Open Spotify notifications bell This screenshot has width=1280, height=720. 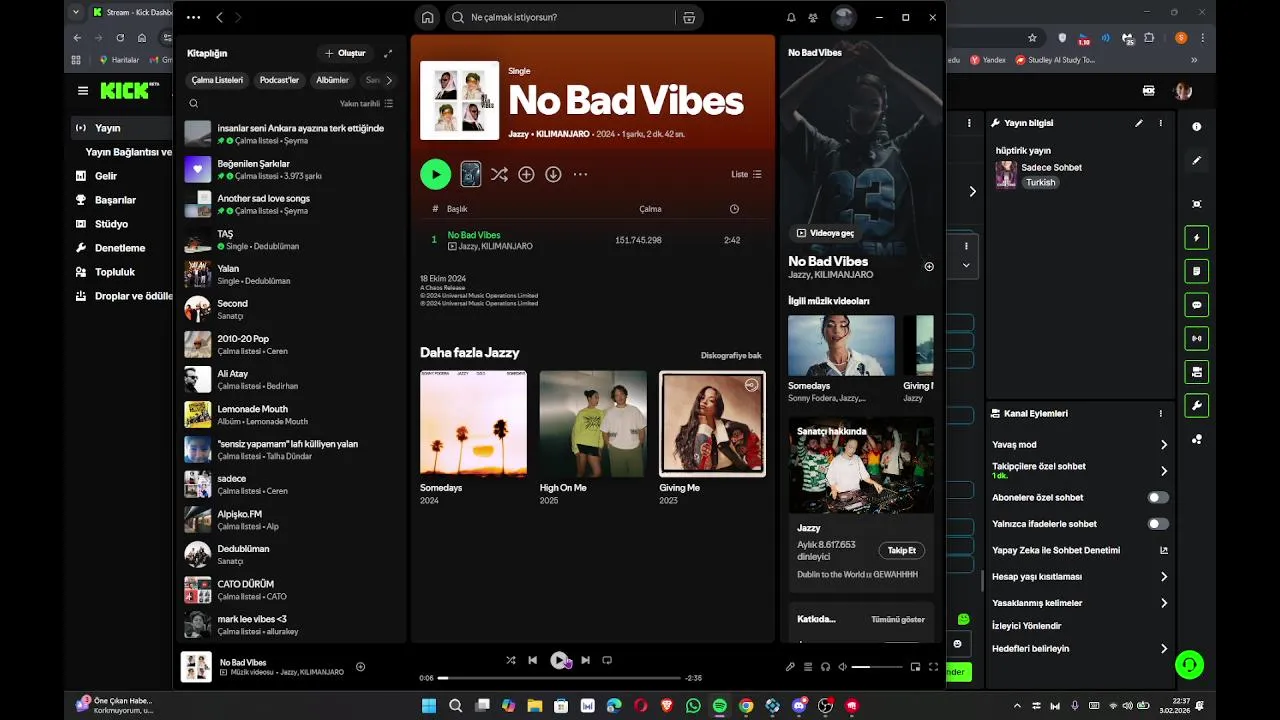tap(791, 17)
